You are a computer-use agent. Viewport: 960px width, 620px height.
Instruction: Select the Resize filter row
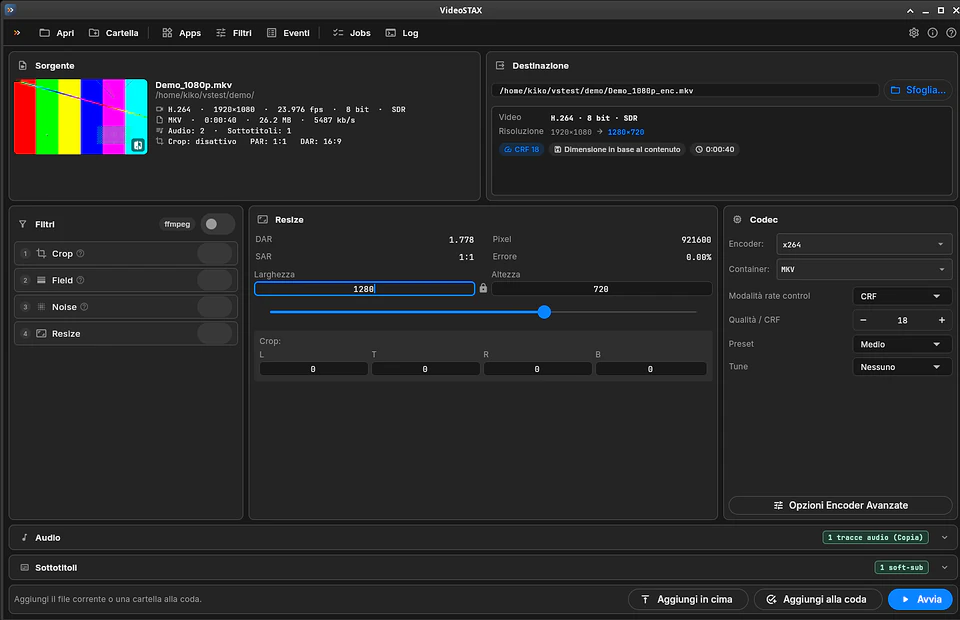126,334
